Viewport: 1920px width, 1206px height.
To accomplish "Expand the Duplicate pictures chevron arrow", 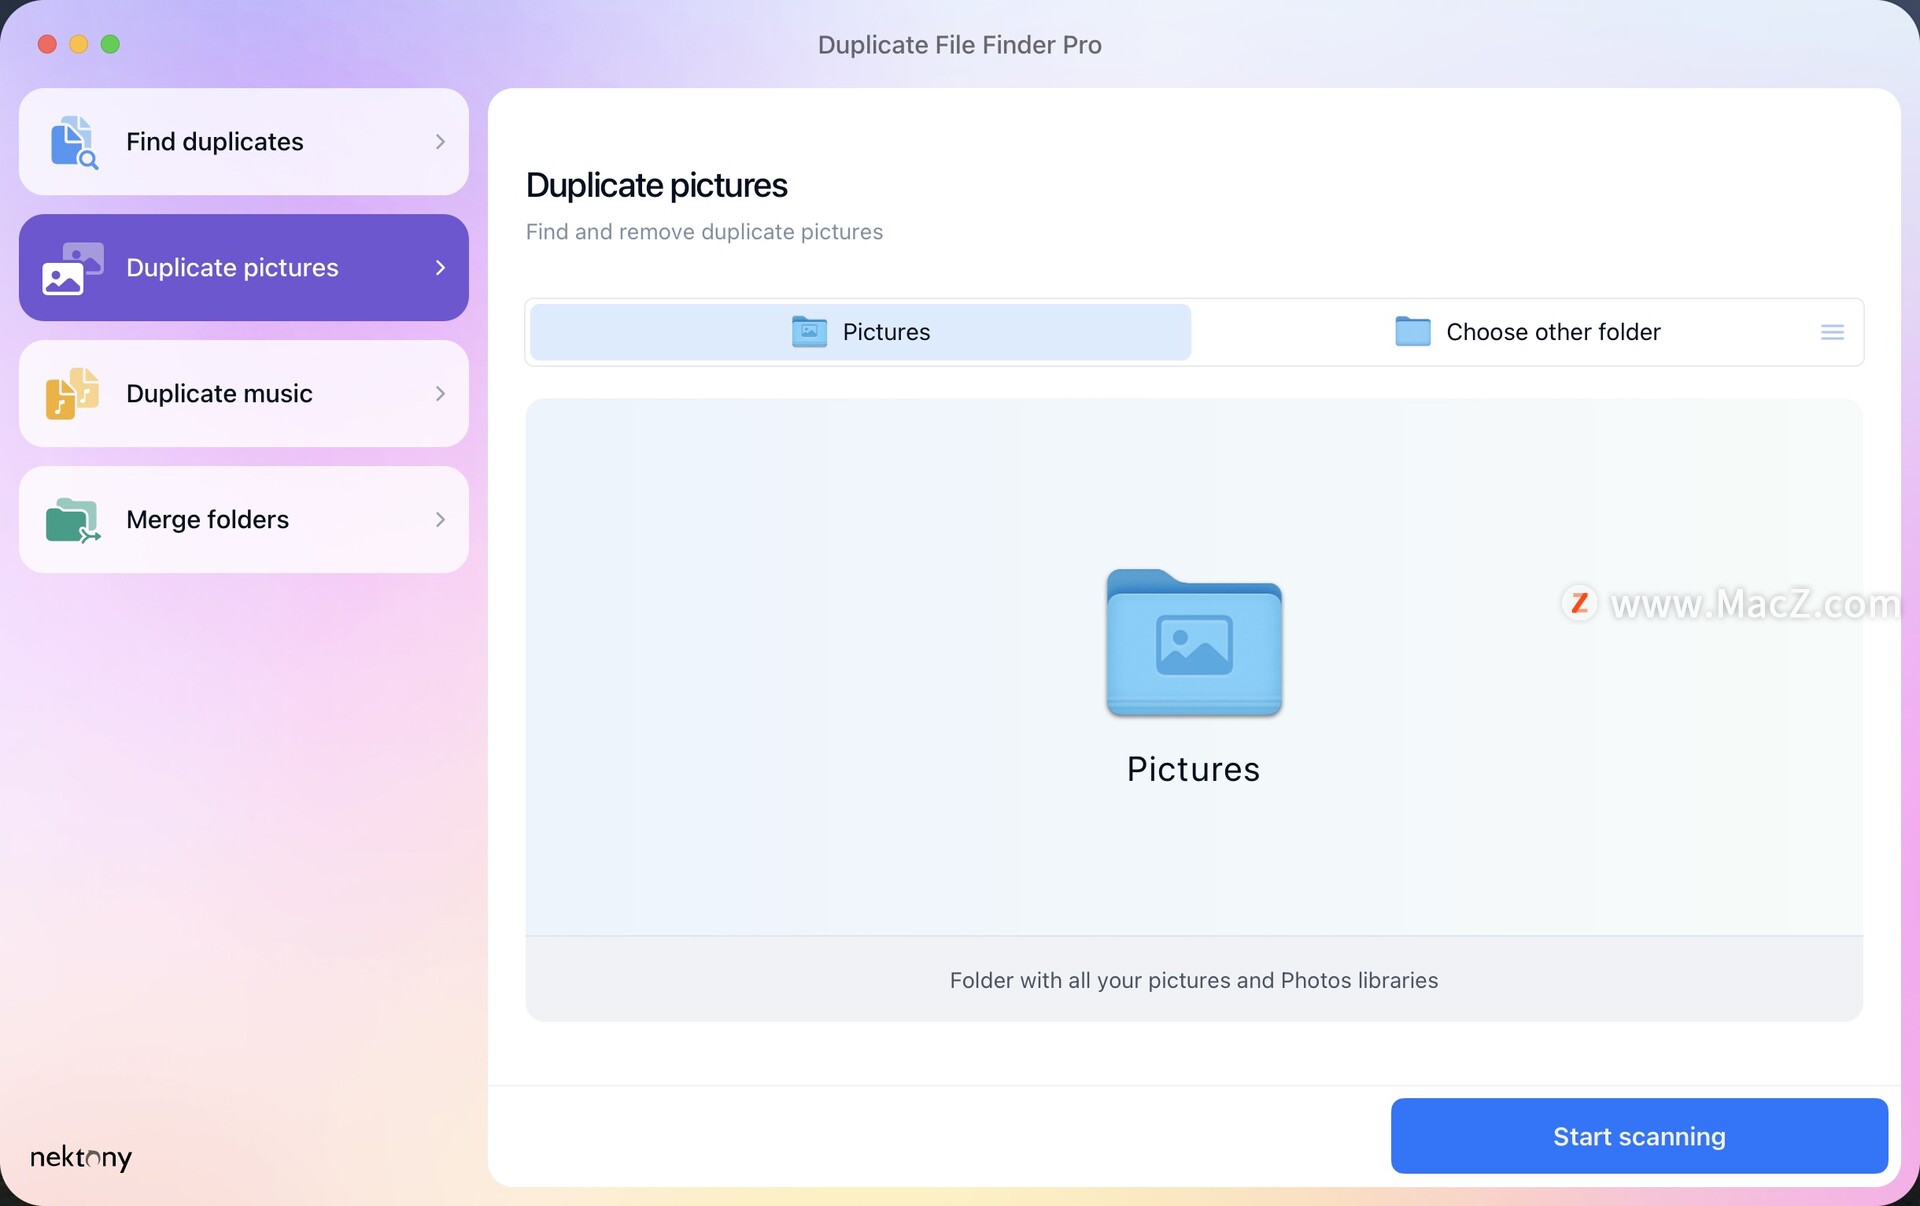I will point(440,268).
